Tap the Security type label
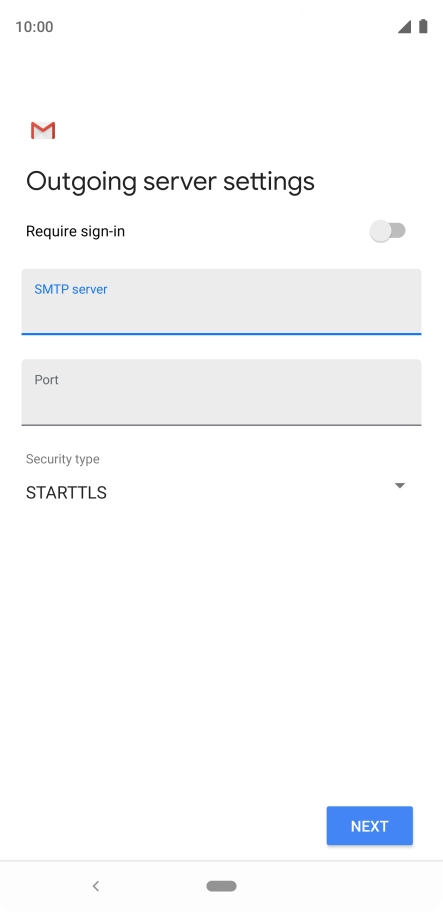443x912 pixels. tap(63, 459)
